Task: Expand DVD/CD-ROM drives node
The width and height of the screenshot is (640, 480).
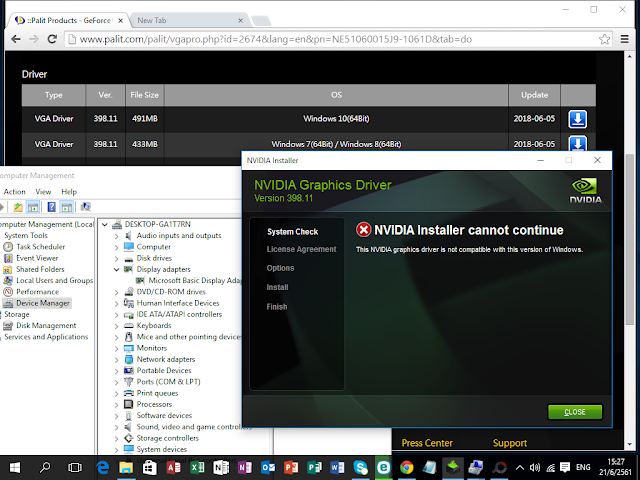Action: point(116,292)
